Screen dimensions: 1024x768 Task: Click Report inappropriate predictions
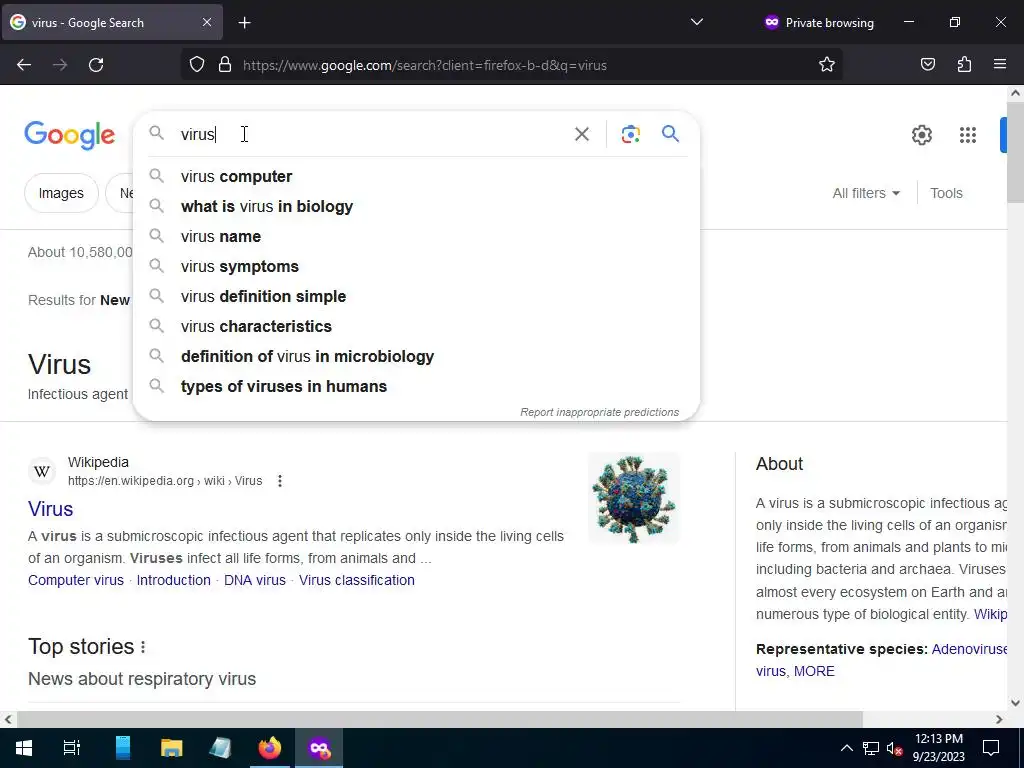600,412
